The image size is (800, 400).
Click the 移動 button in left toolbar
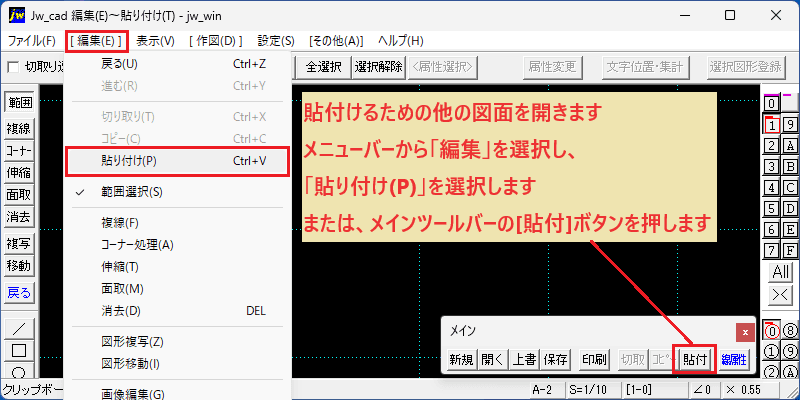19,266
